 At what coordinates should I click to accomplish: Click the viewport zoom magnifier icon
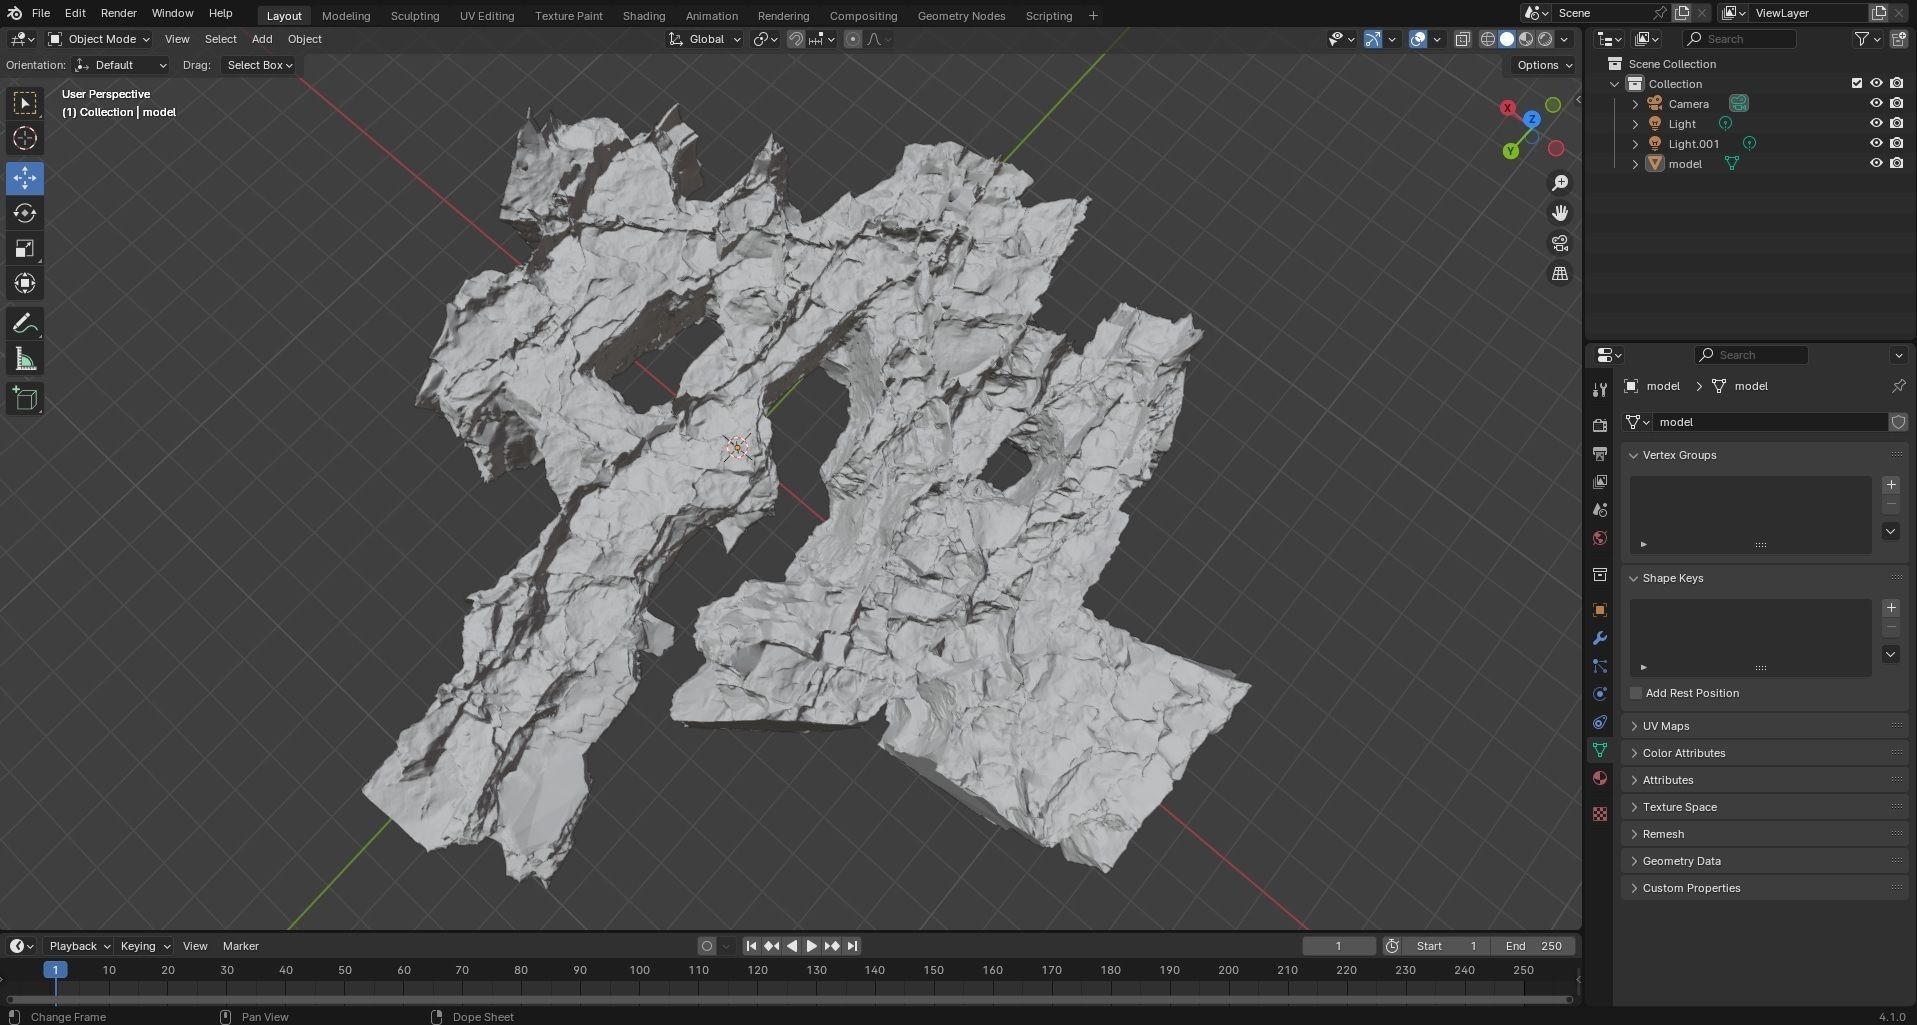point(1560,183)
